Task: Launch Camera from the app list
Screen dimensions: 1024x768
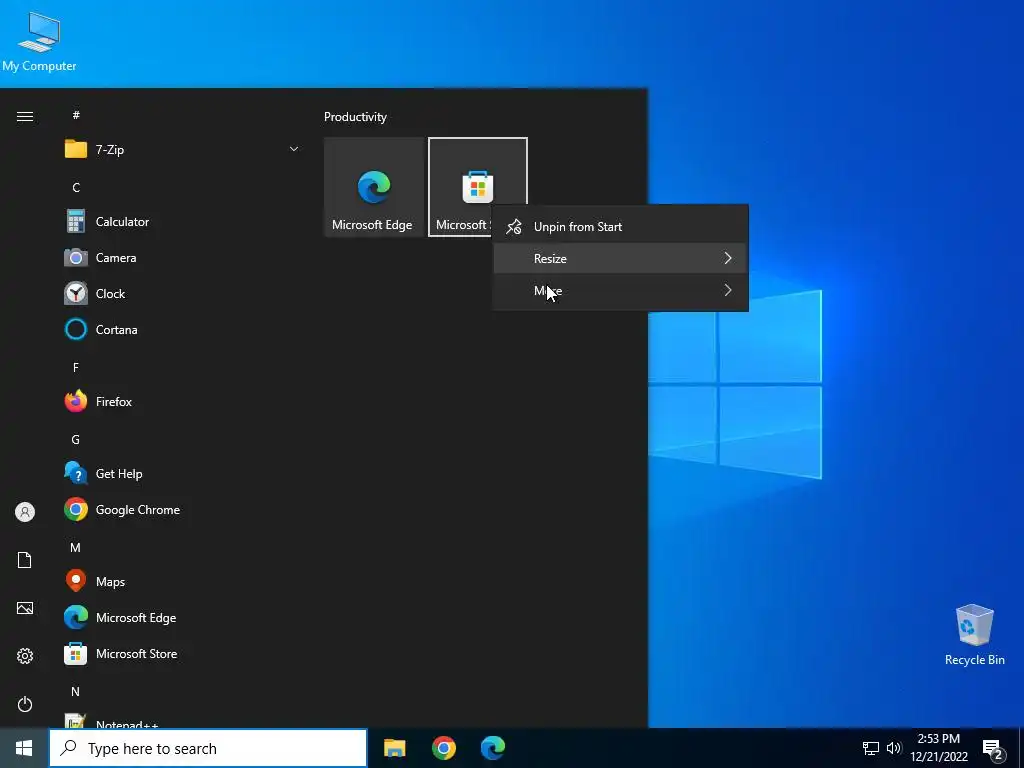Action: (183, 257)
